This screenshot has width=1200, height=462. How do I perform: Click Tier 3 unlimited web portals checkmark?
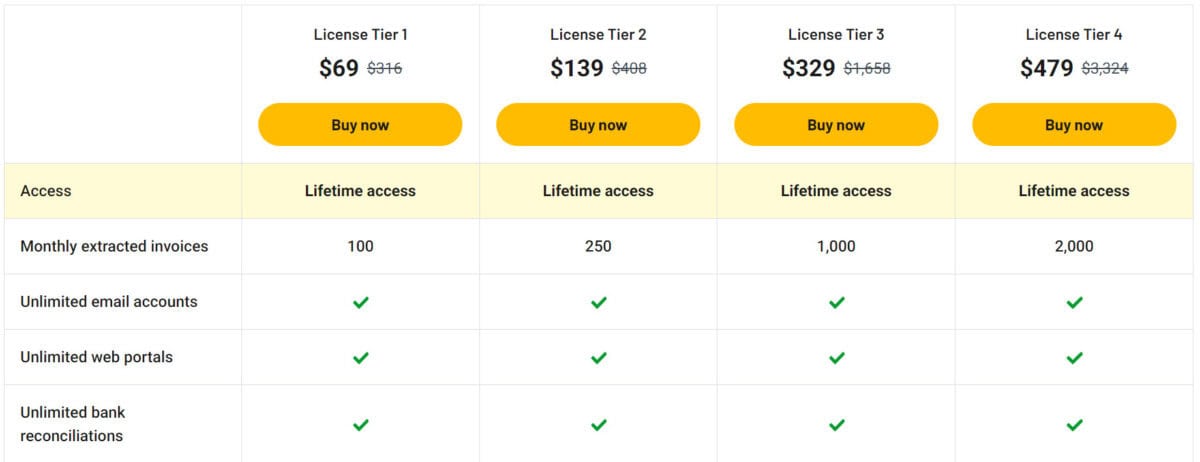coord(836,357)
